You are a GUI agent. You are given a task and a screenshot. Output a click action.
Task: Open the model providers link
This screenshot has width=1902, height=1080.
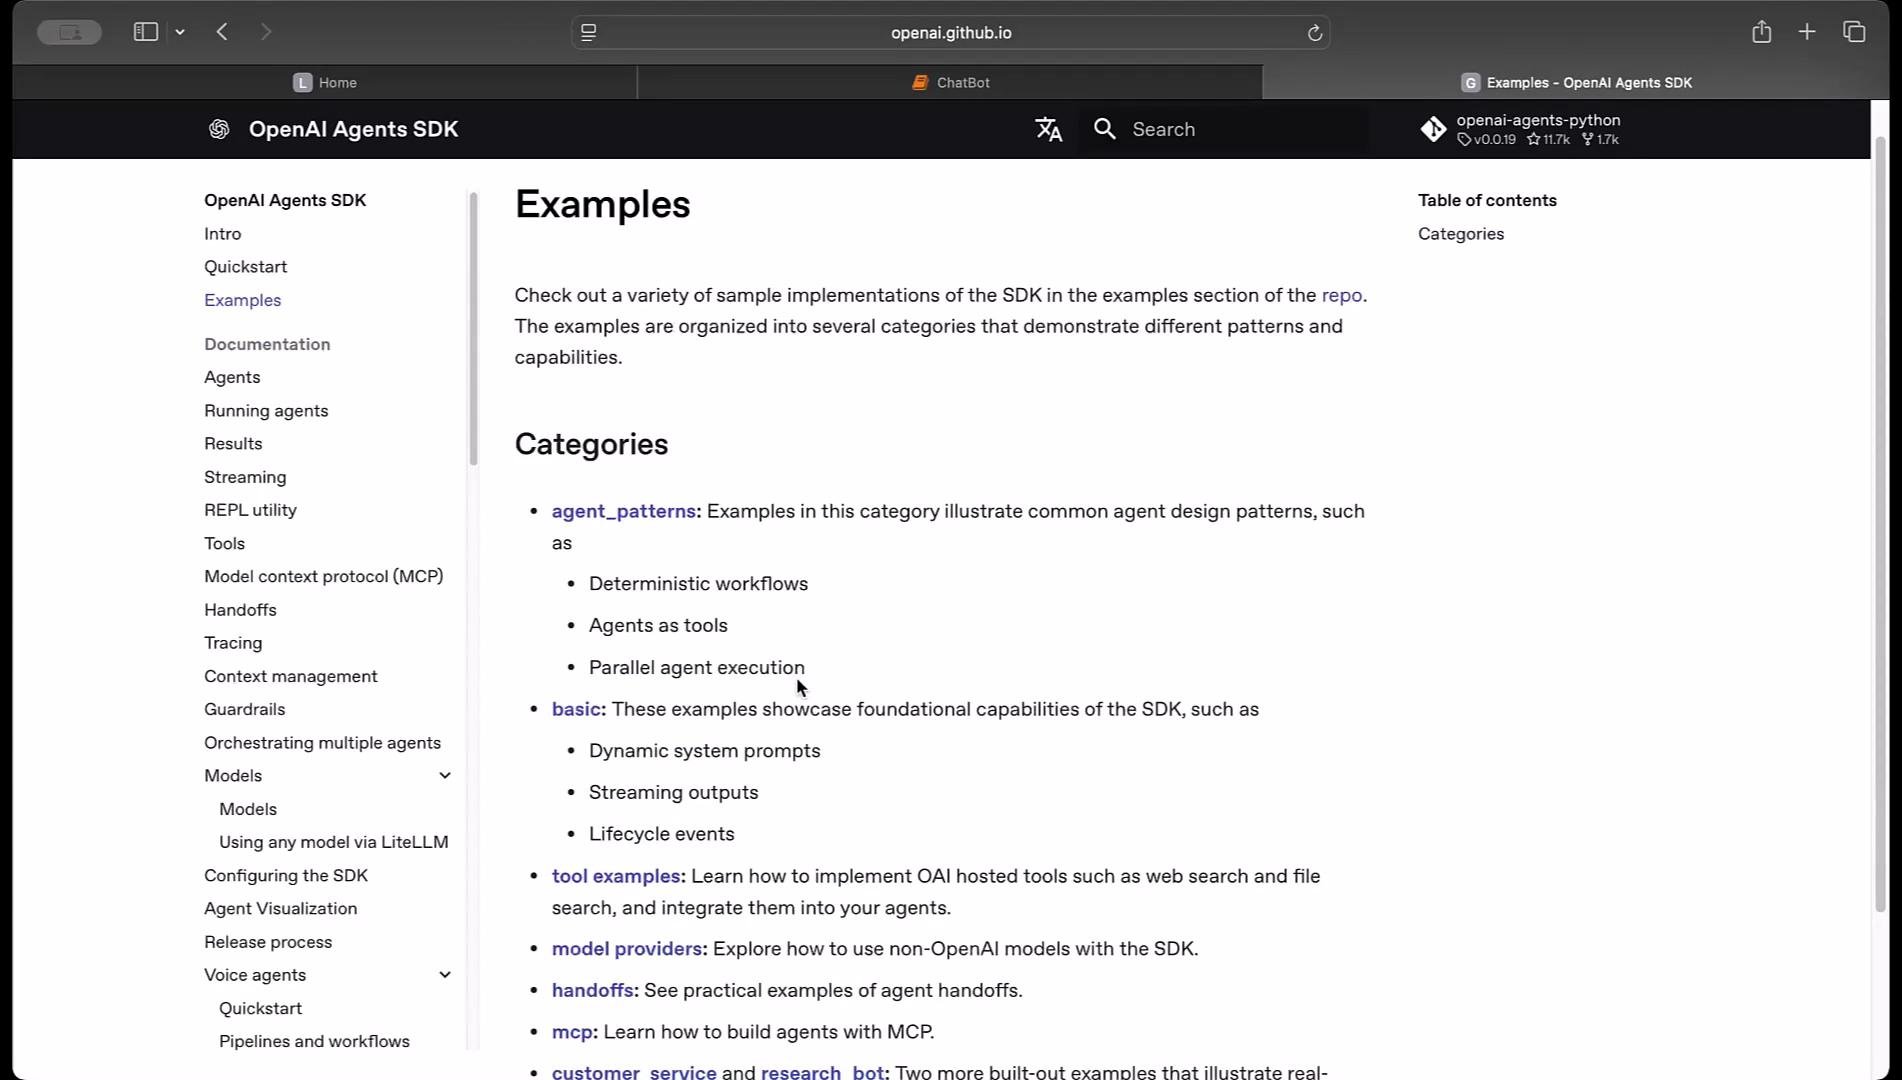coord(626,948)
